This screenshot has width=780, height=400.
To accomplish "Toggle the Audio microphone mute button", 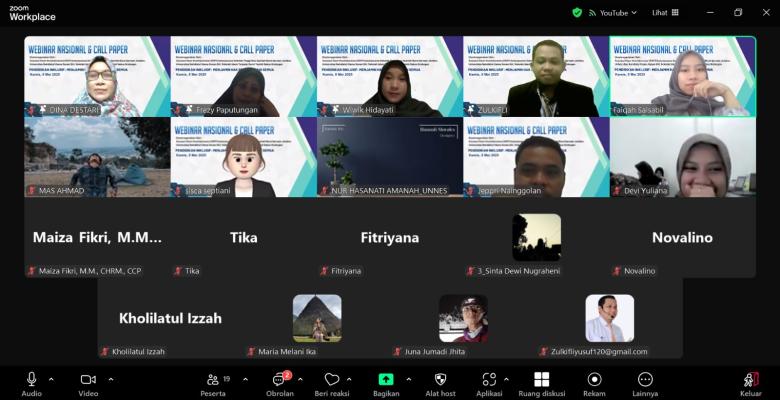I will [x=31, y=380].
